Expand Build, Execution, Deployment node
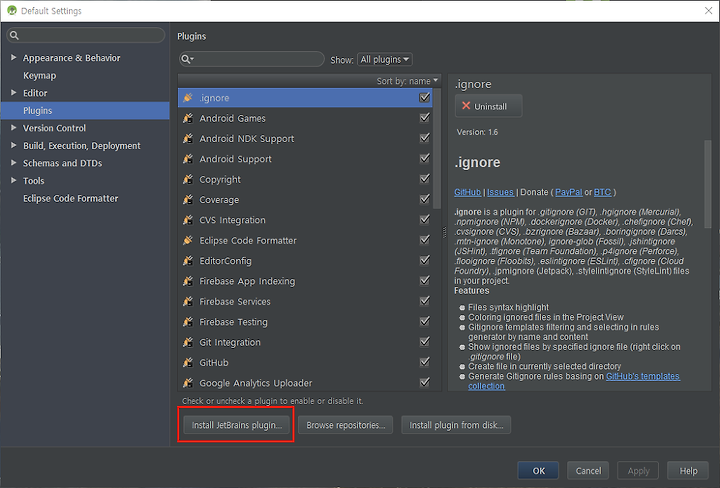The width and height of the screenshot is (720, 488). tap(13, 145)
